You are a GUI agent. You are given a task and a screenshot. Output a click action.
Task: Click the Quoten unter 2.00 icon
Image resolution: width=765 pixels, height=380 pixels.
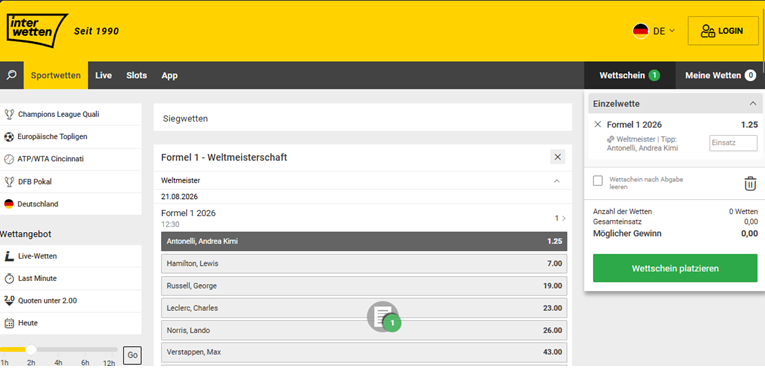(x=9, y=300)
